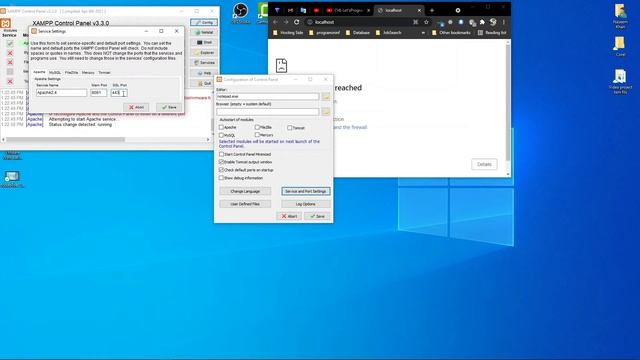Click the horizontal scrollbar of XAMPP log
The image size is (640, 360).
click(65, 140)
